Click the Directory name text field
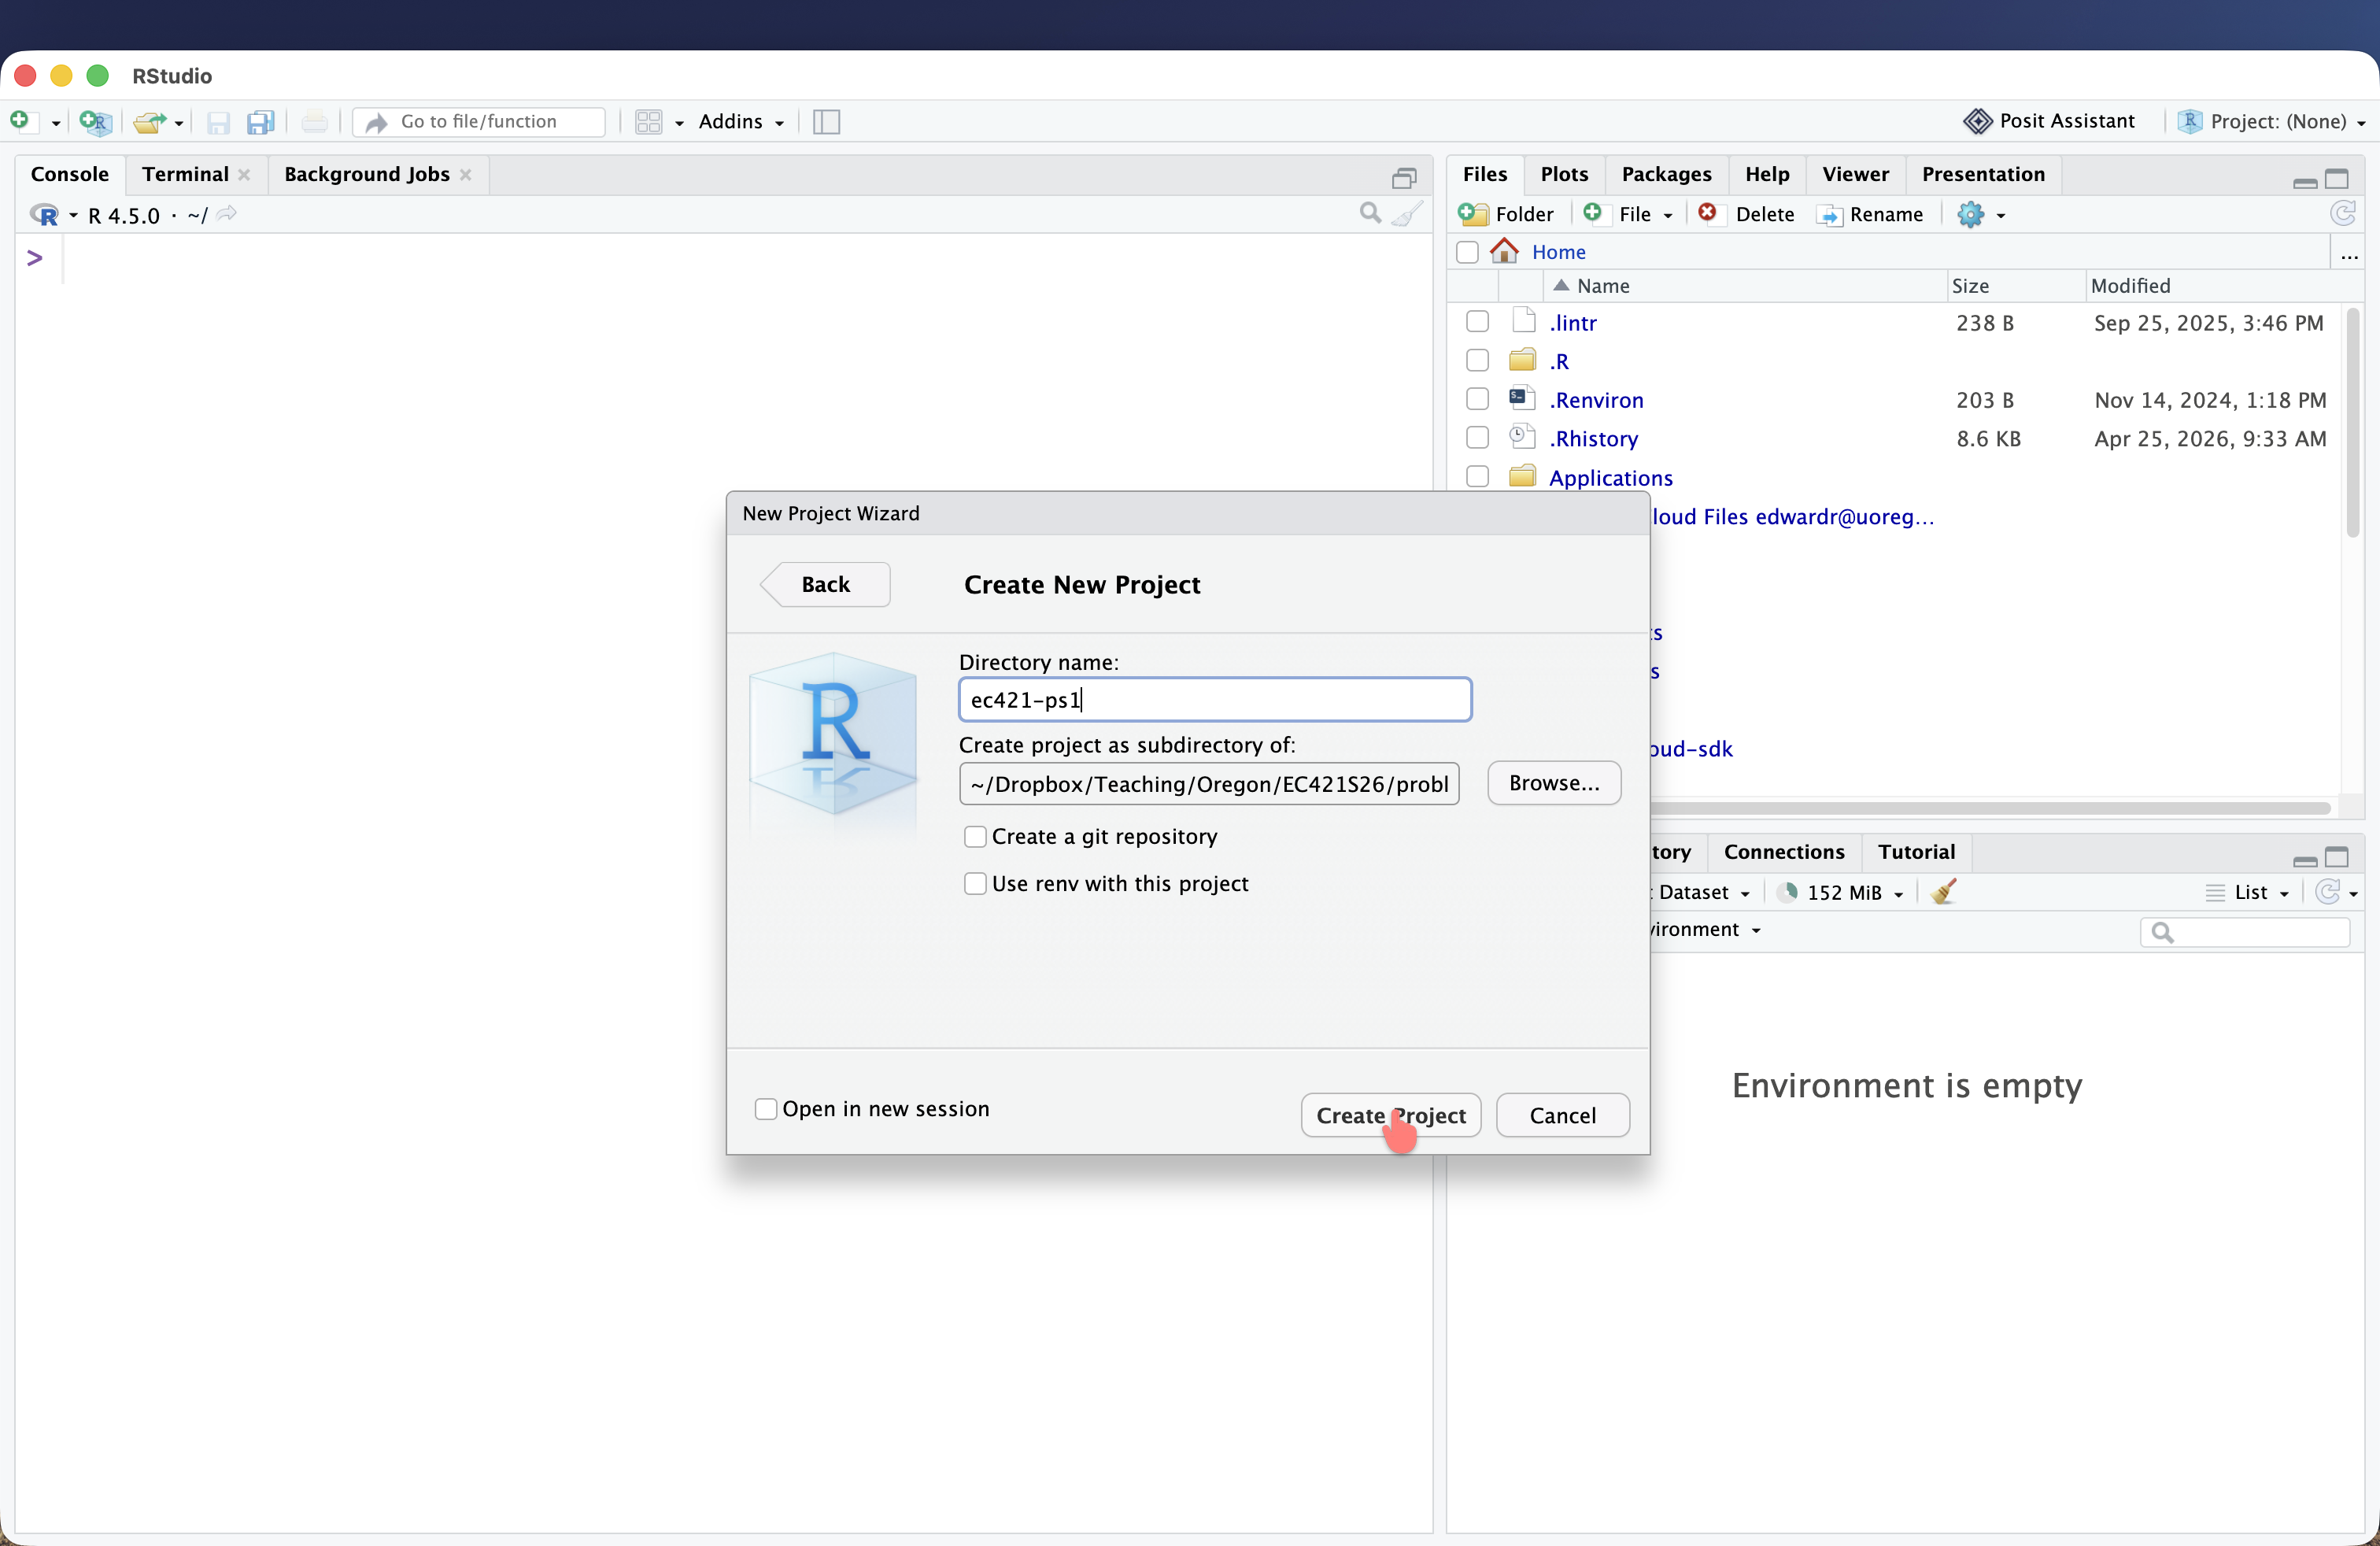 coord(1214,700)
